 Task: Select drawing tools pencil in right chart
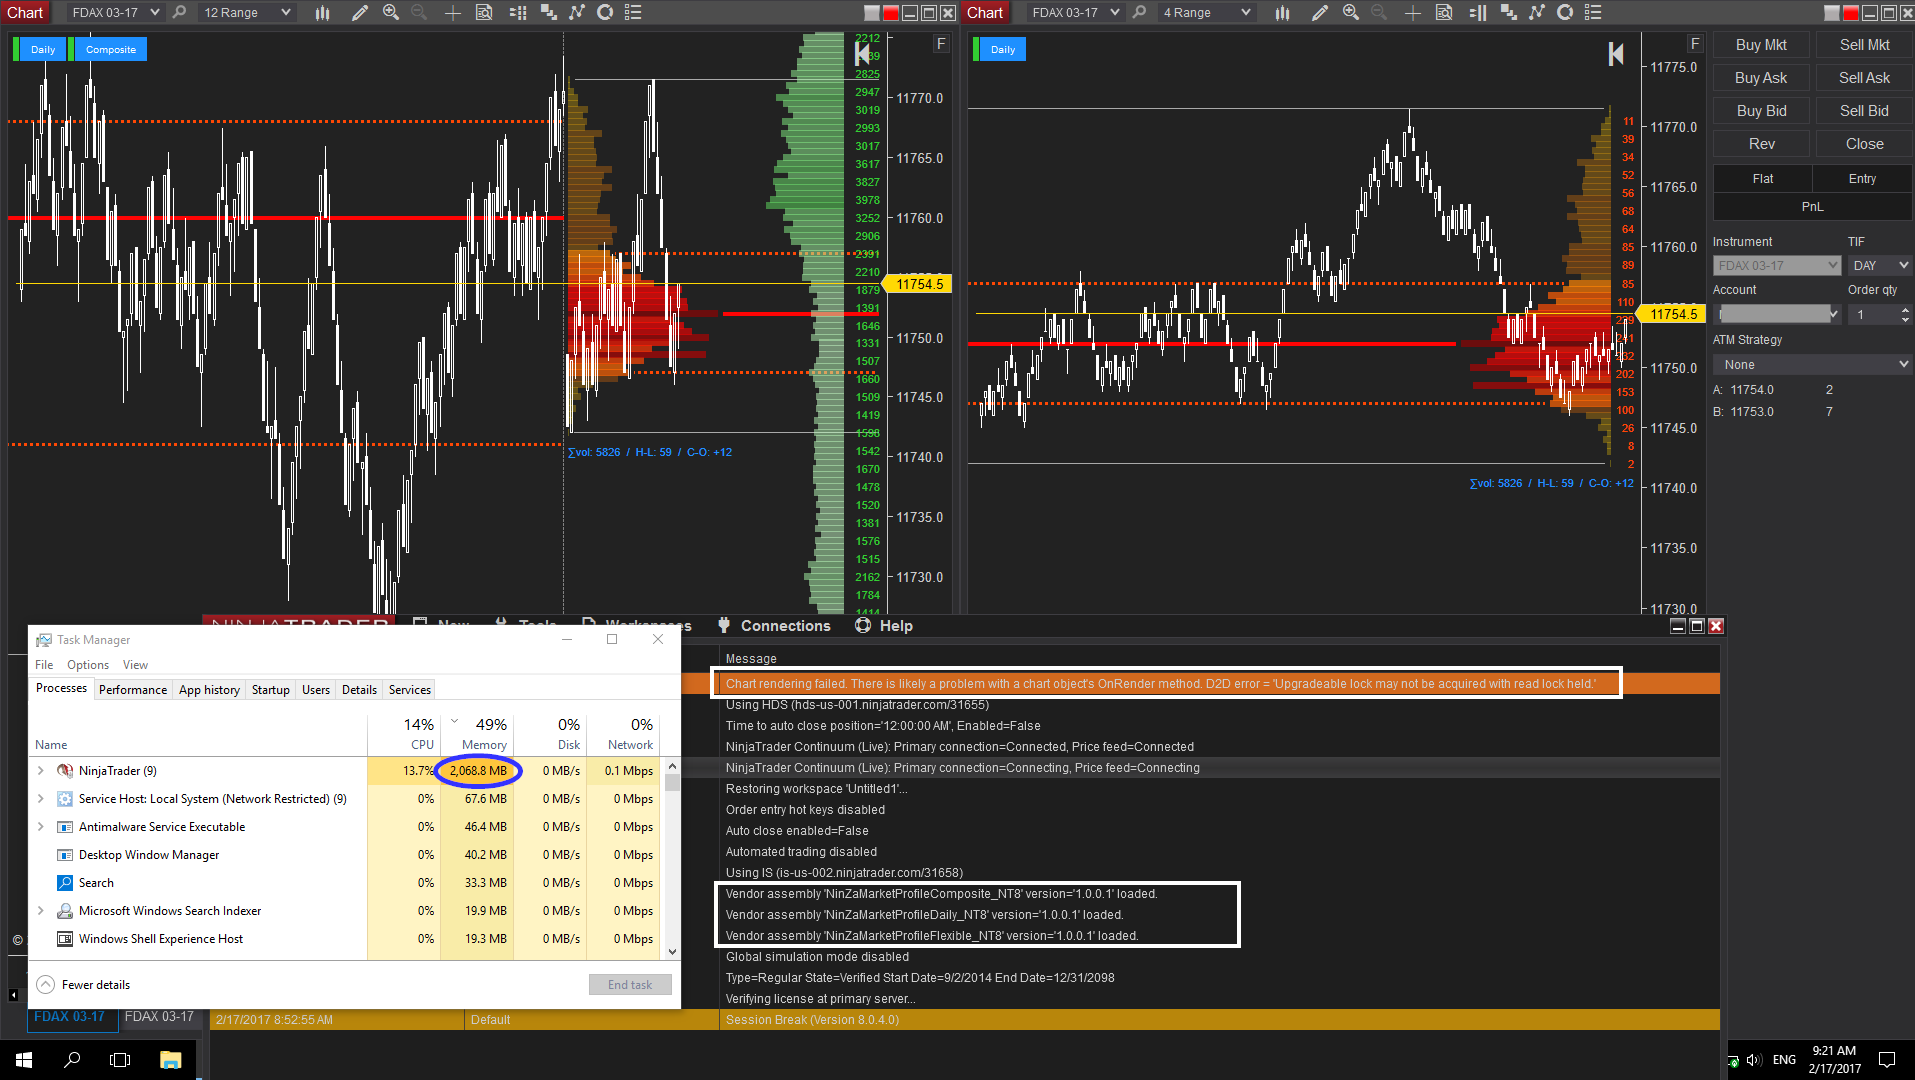pyautogui.click(x=1320, y=13)
